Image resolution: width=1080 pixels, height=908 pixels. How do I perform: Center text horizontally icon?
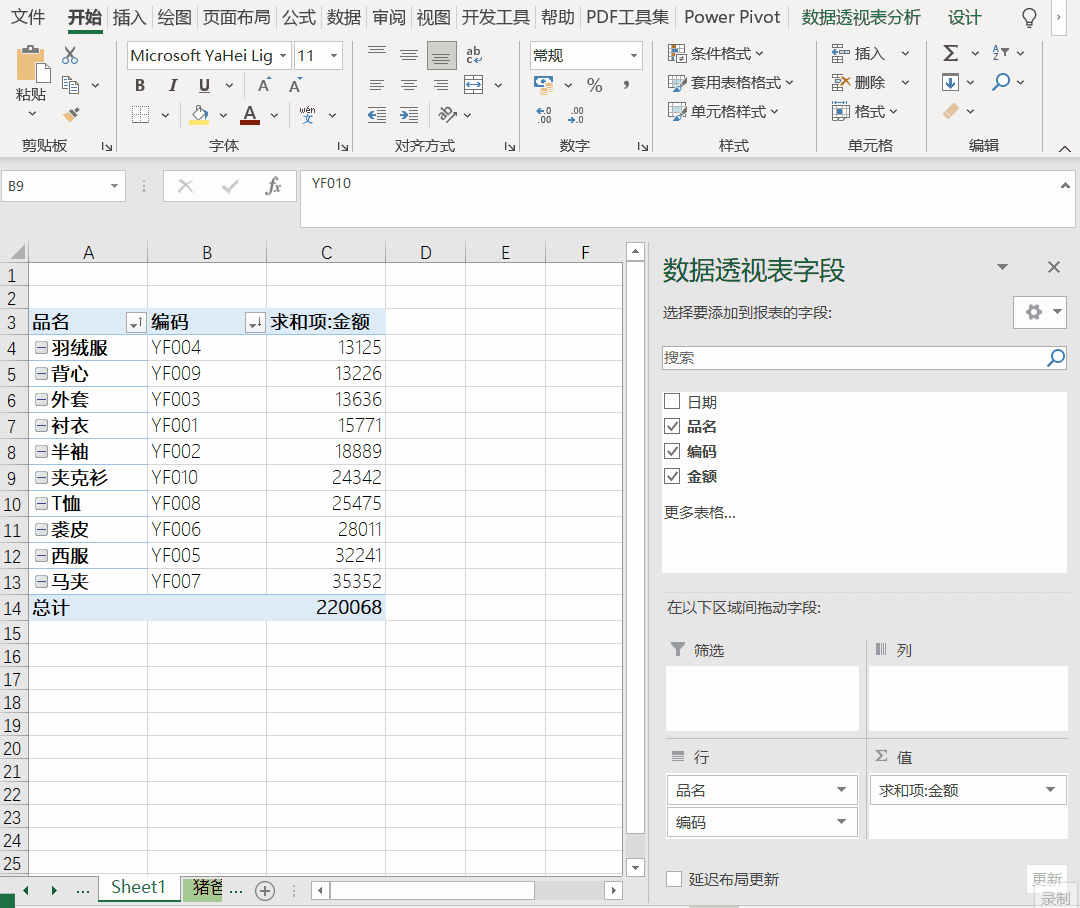(409, 85)
